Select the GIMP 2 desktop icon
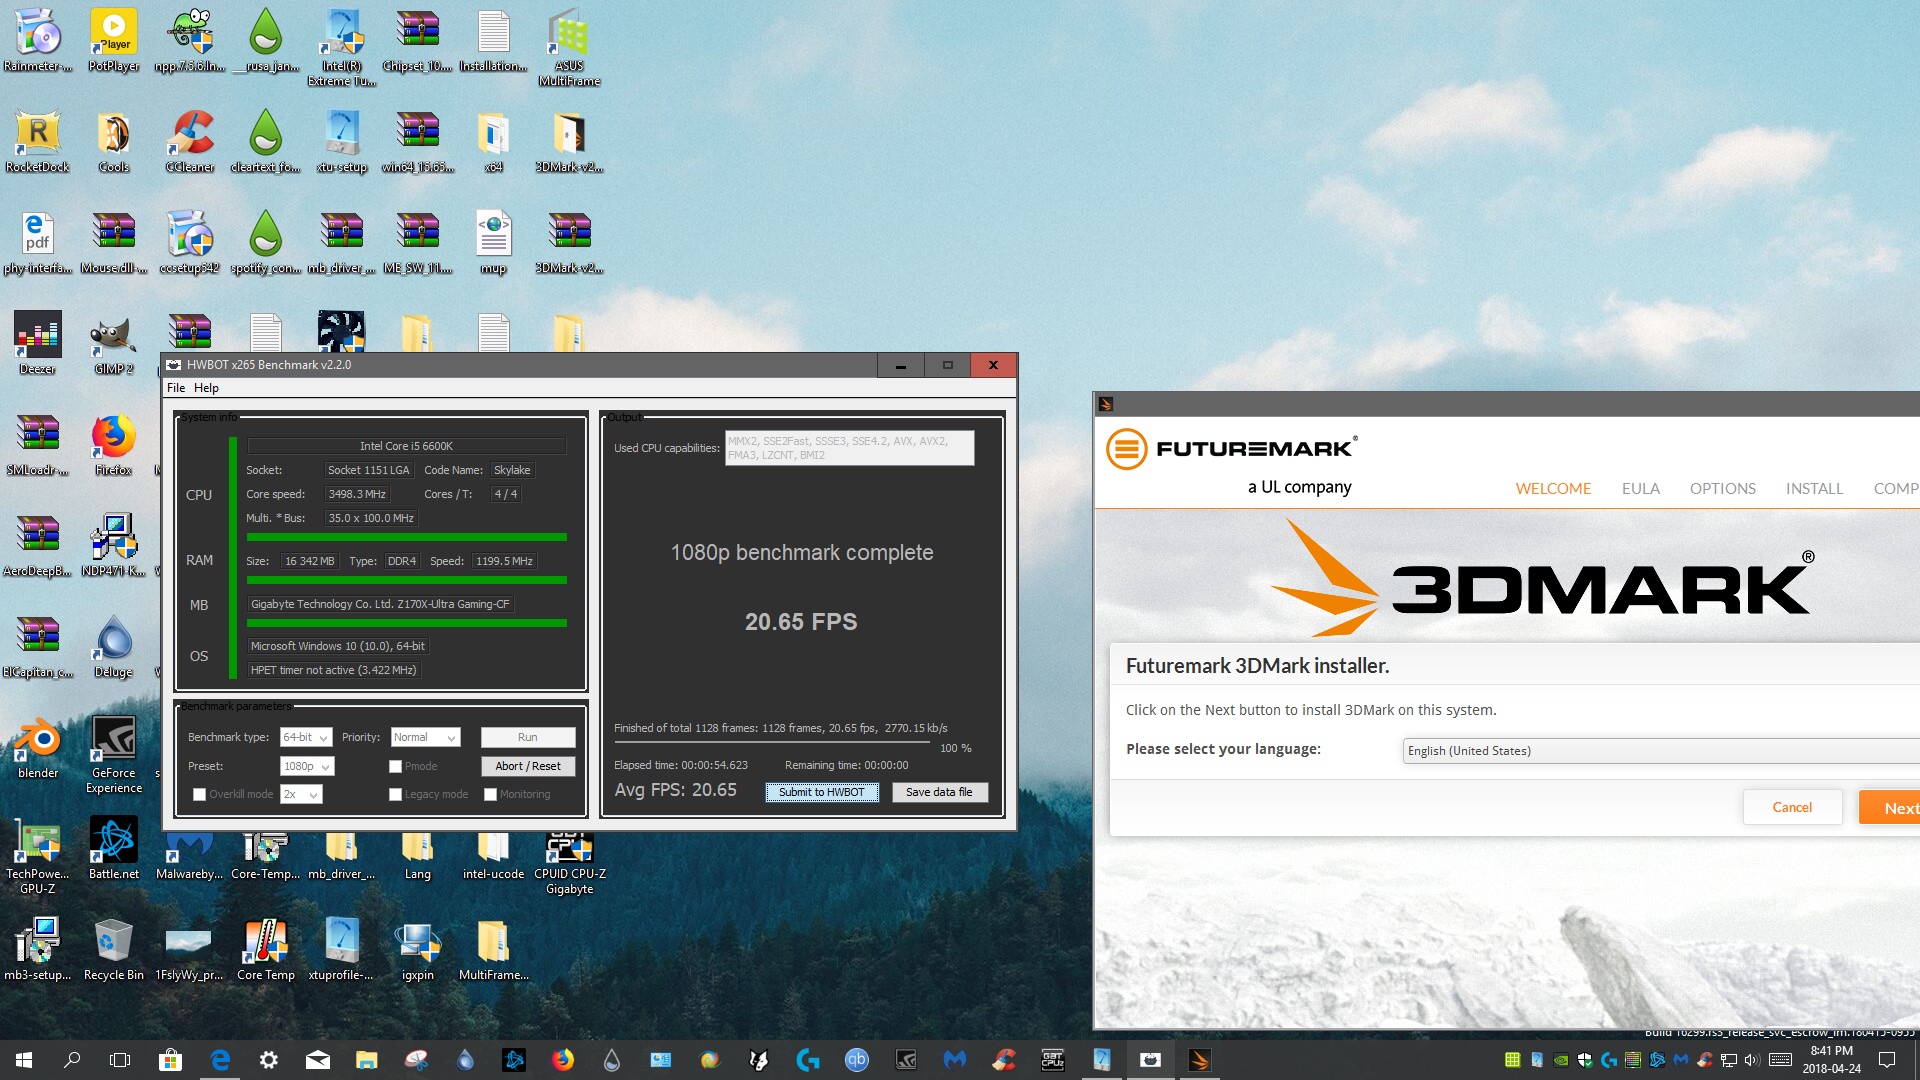1920x1080 pixels. pyautogui.click(x=114, y=344)
